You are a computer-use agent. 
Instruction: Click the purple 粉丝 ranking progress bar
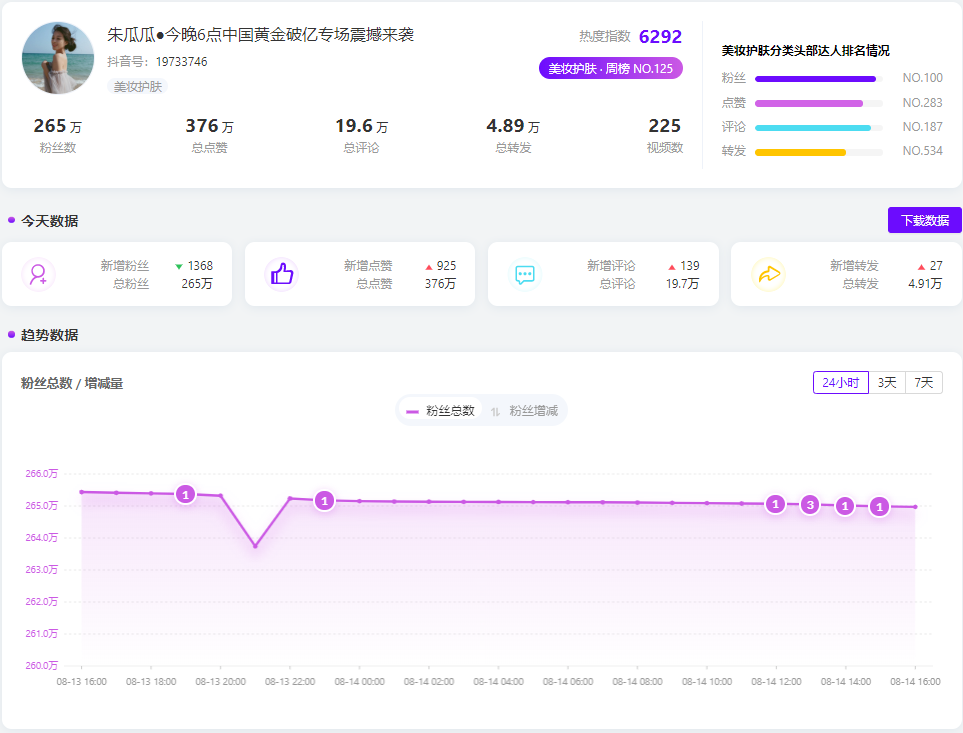point(820,77)
